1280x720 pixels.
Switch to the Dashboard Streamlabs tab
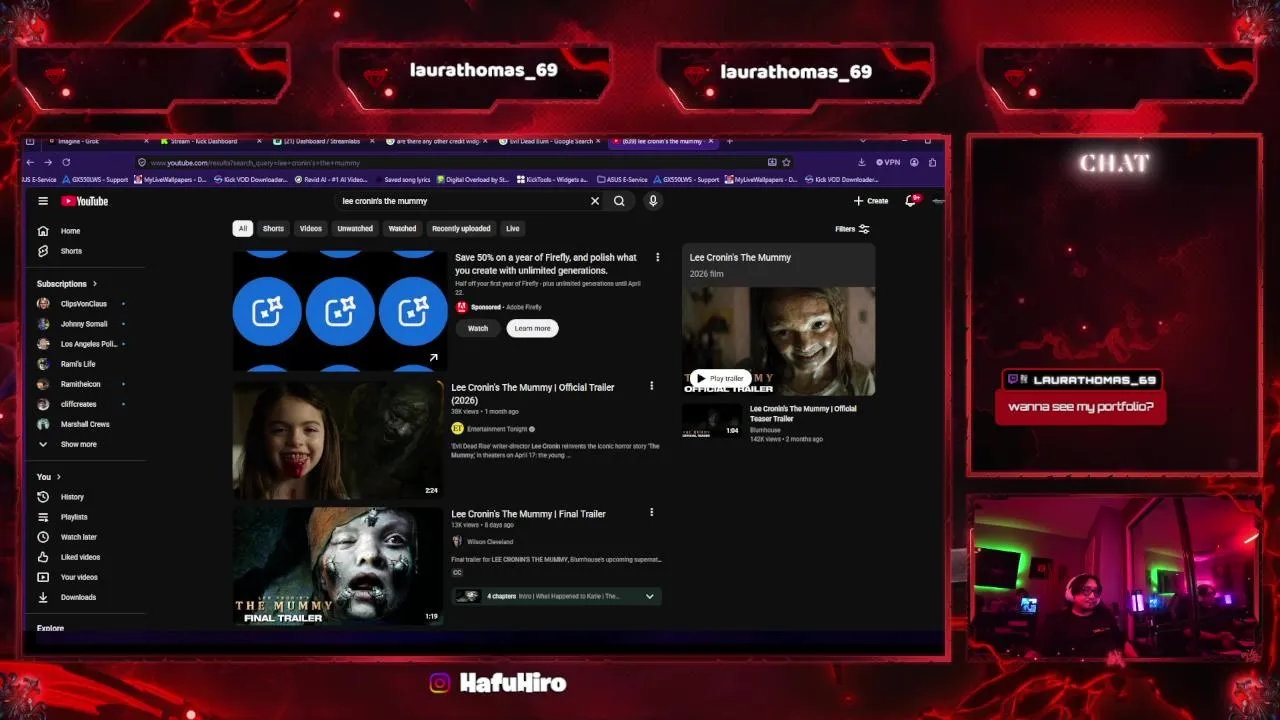tap(316, 141)
